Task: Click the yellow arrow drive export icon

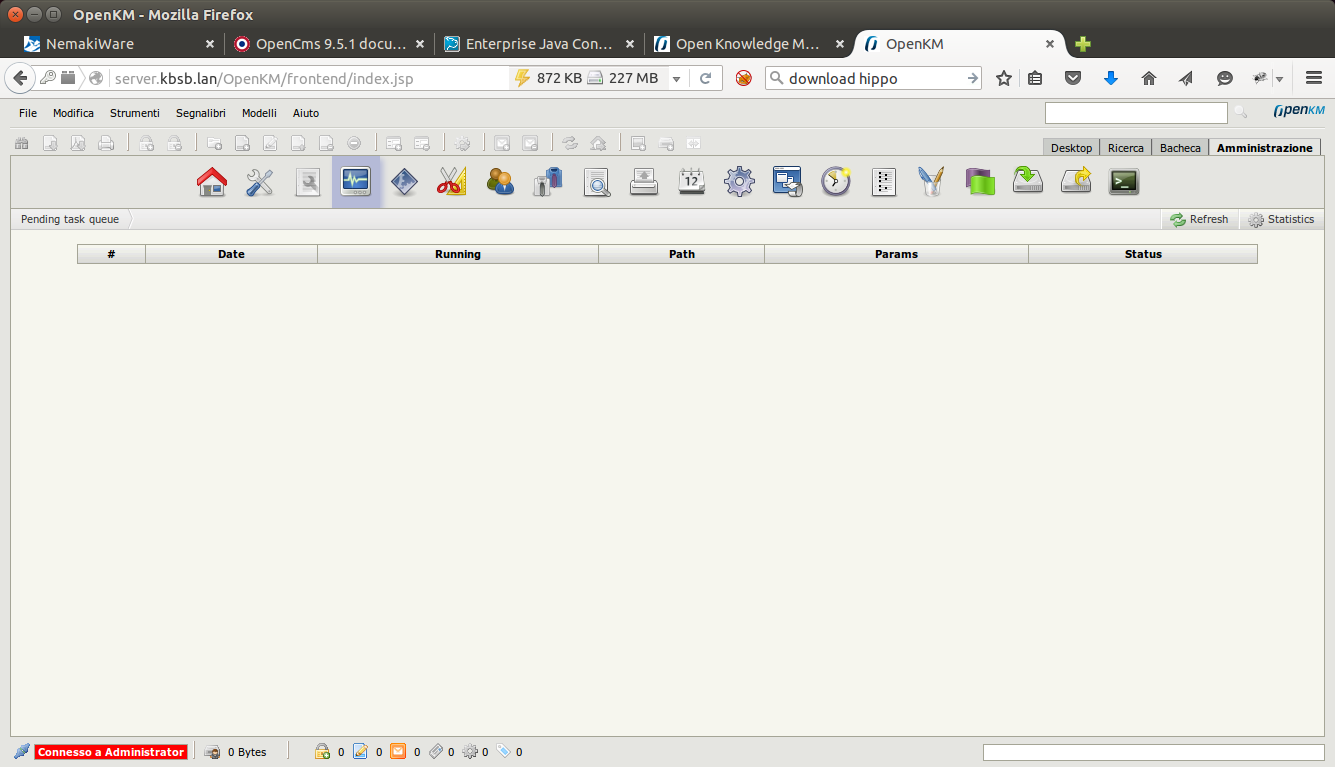Action: [x=1076, y=182]
